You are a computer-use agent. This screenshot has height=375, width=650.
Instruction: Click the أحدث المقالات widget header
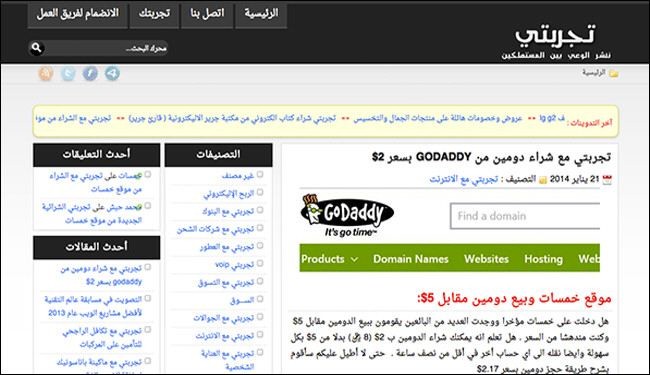[x=96, y=247]
